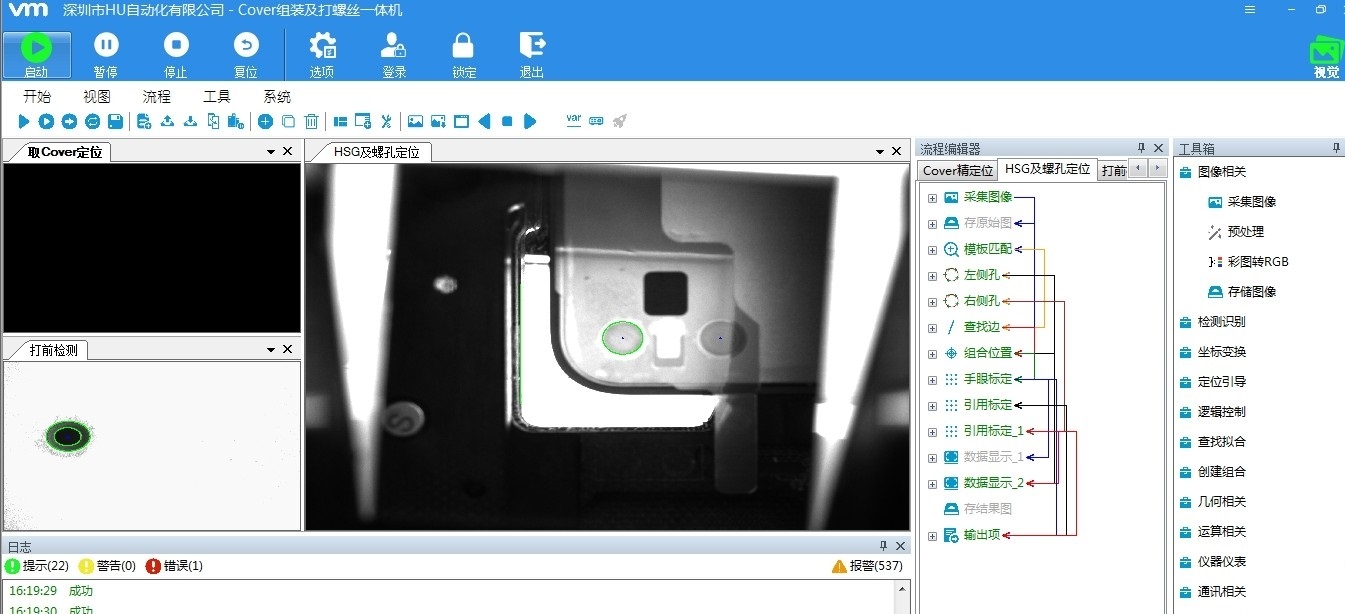Click the single-run play triangle in small toolbar
The image size is (1345, 614).
[24, 122]
